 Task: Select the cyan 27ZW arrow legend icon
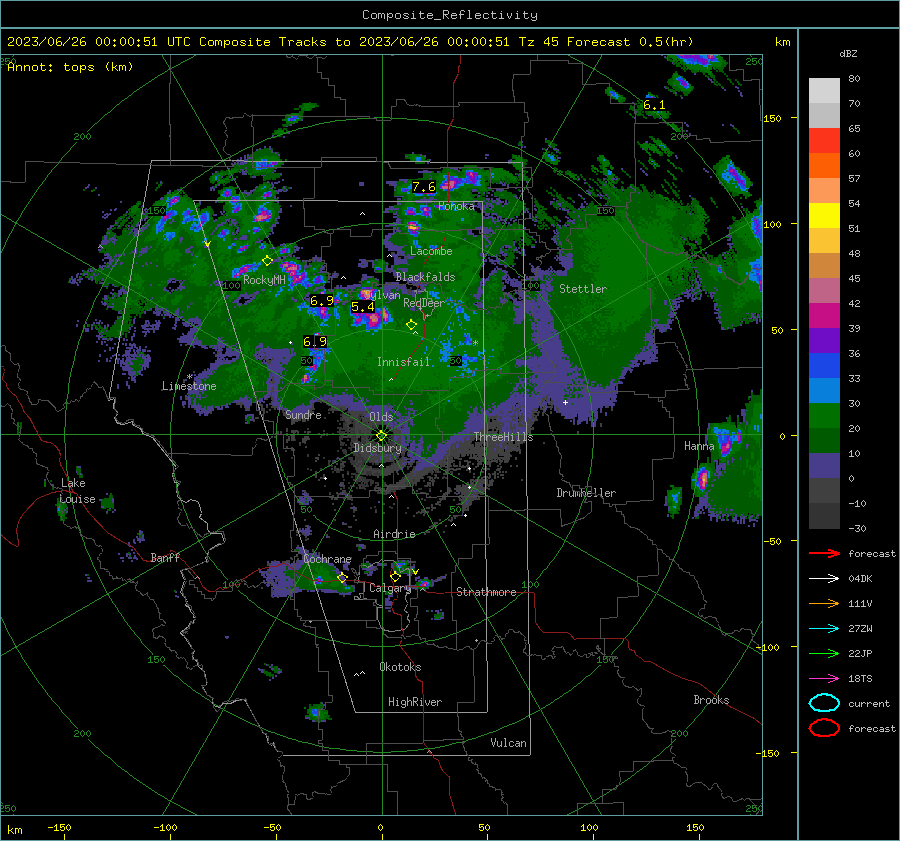point(824,629)
